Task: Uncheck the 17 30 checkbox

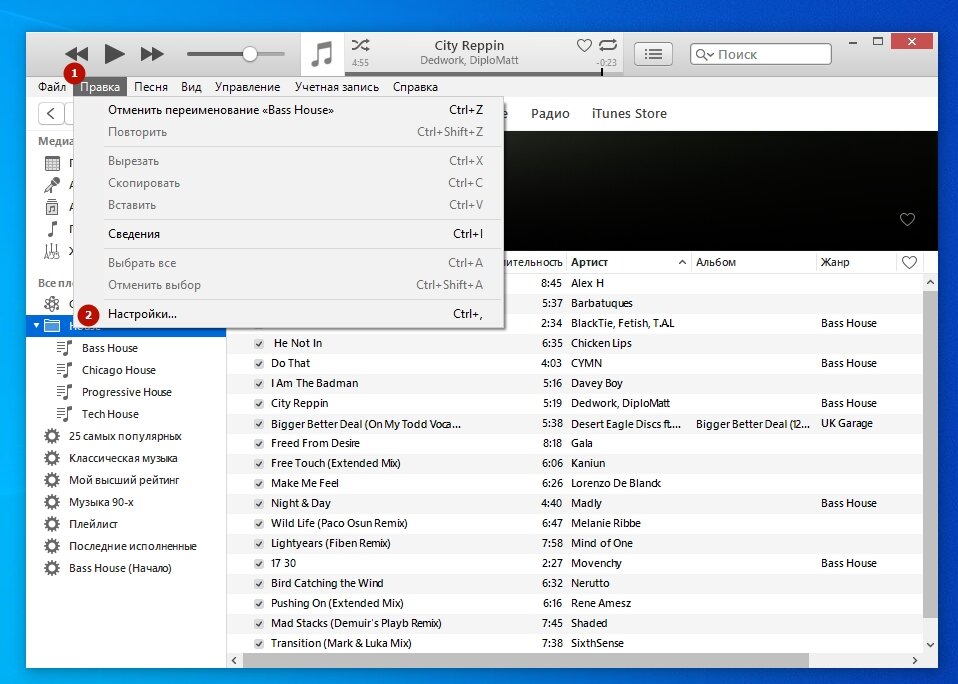Action: click(x=259, y=564)
